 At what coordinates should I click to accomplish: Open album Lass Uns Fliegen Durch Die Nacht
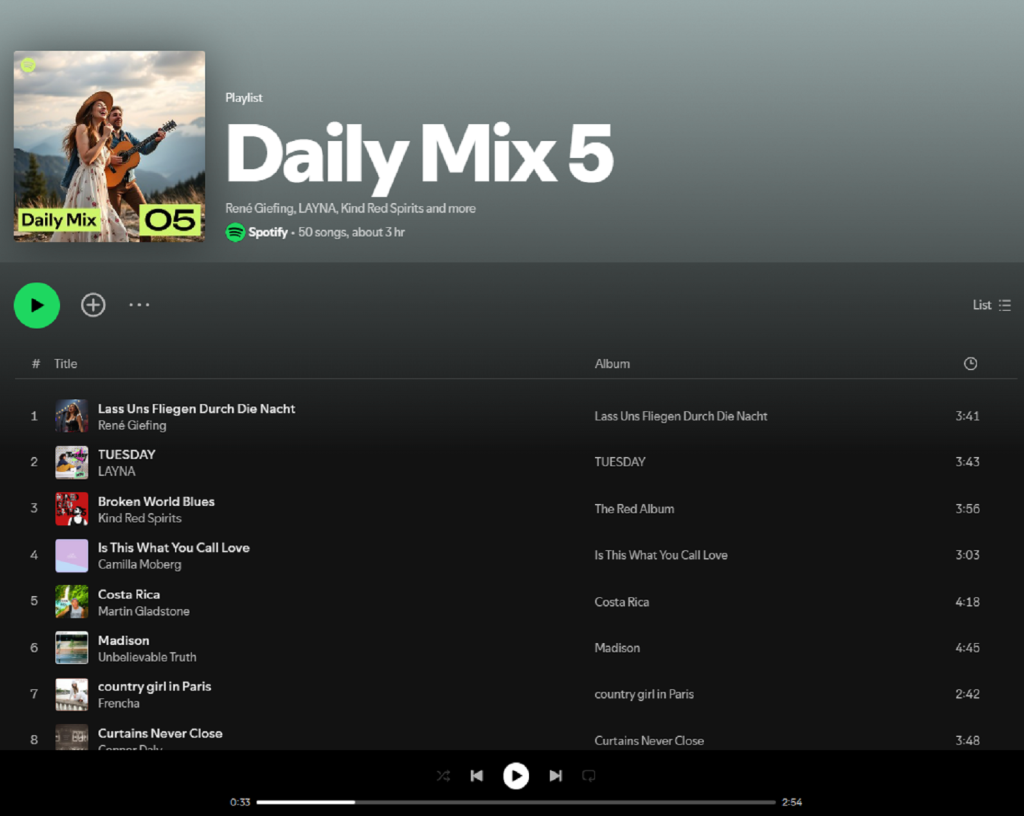[x=680, y=416]
